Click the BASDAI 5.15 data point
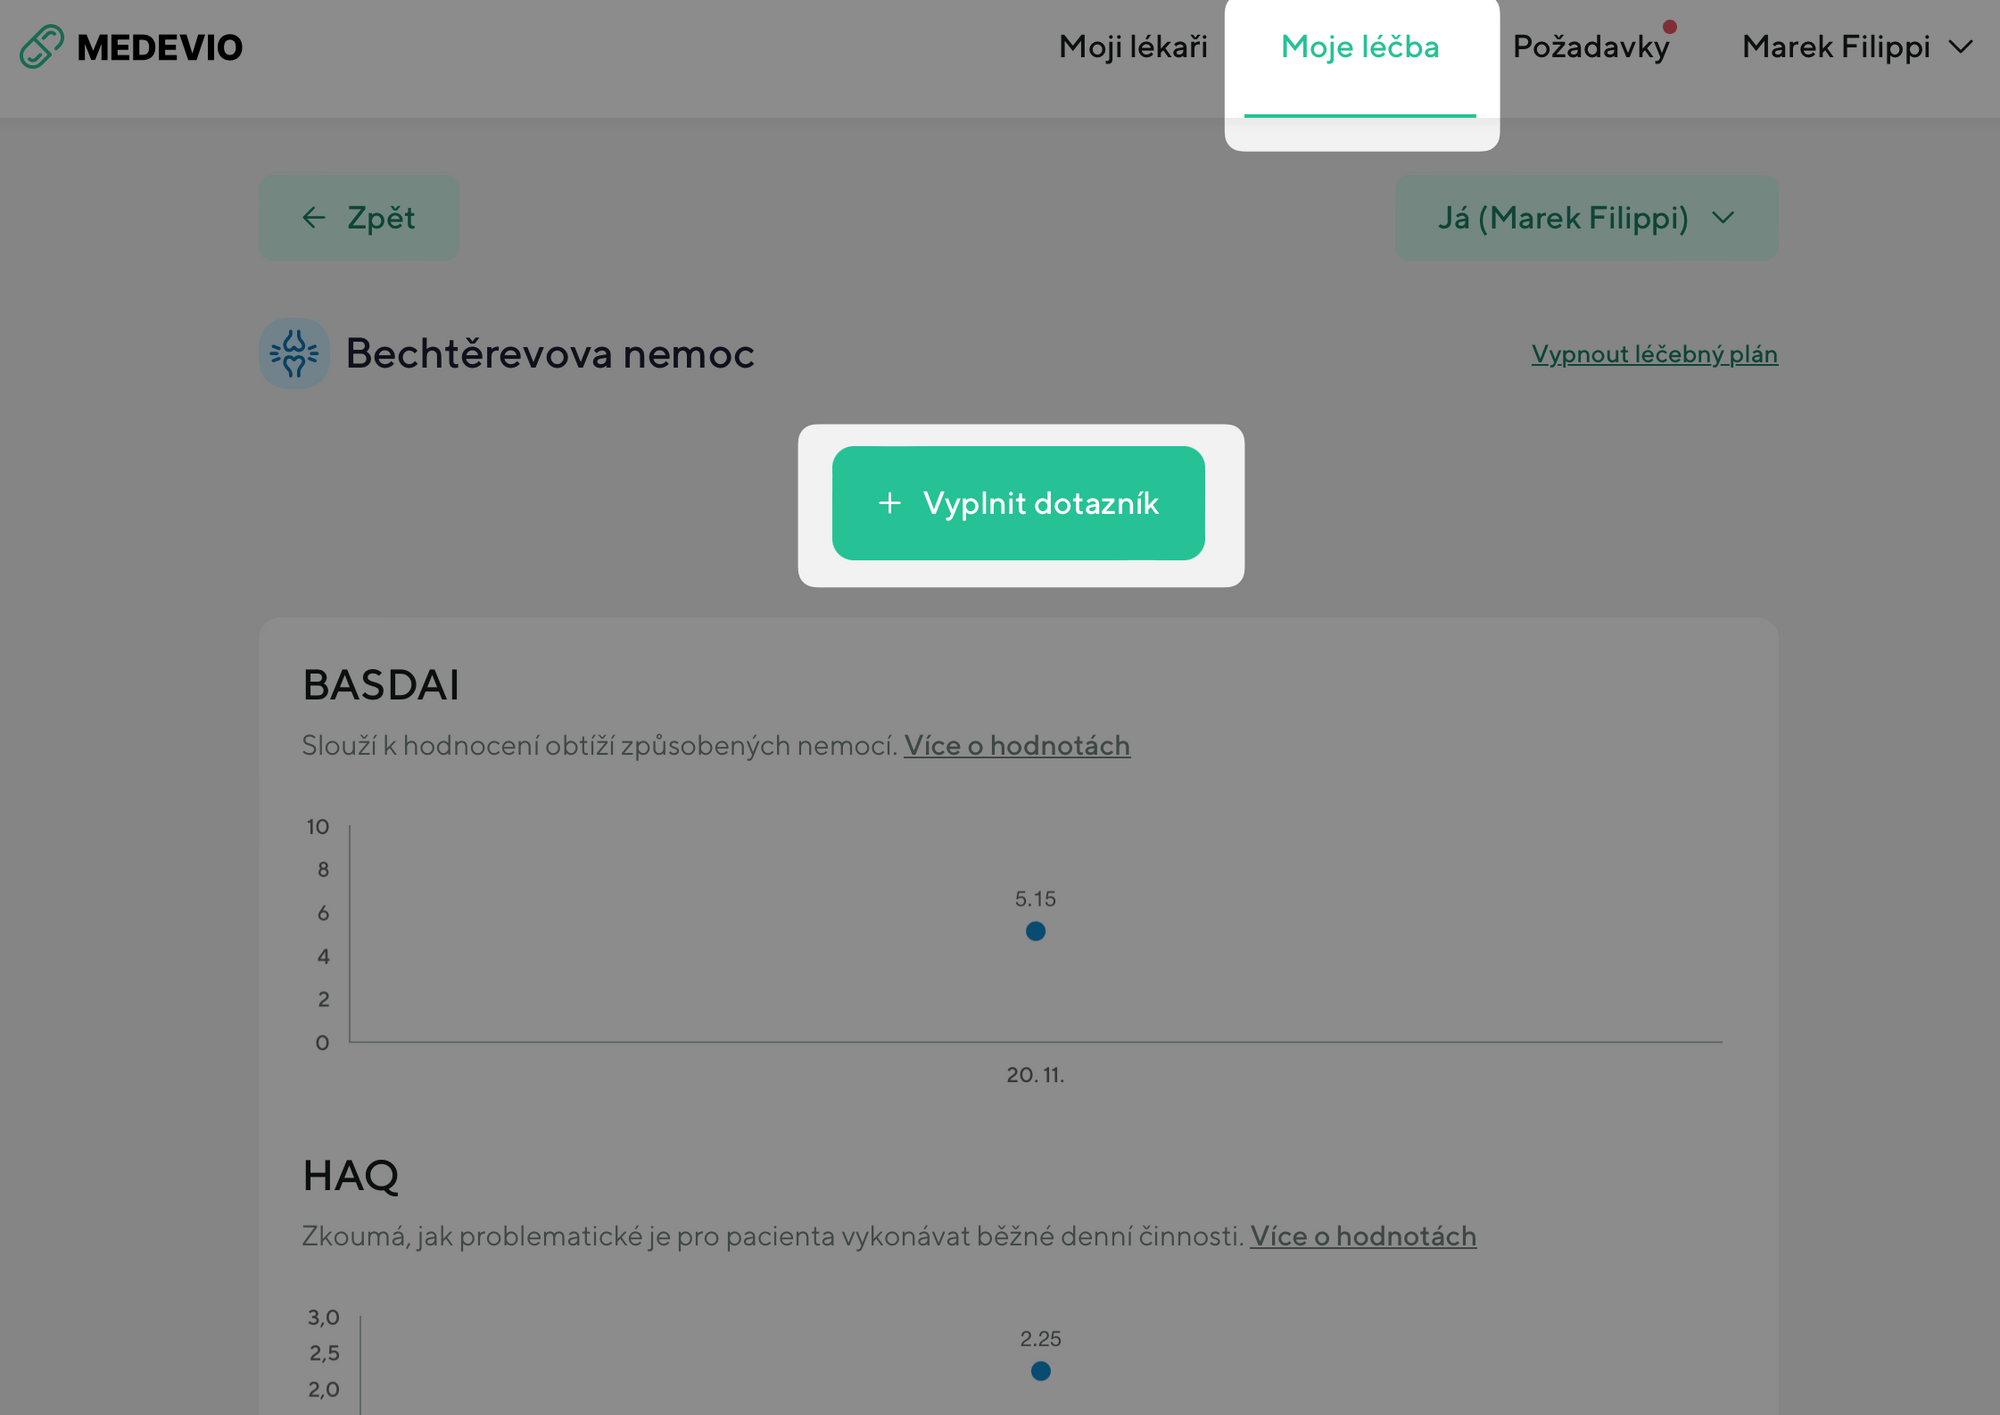This screenshot has width=2000, height=1415. (x=1035, y=931)
